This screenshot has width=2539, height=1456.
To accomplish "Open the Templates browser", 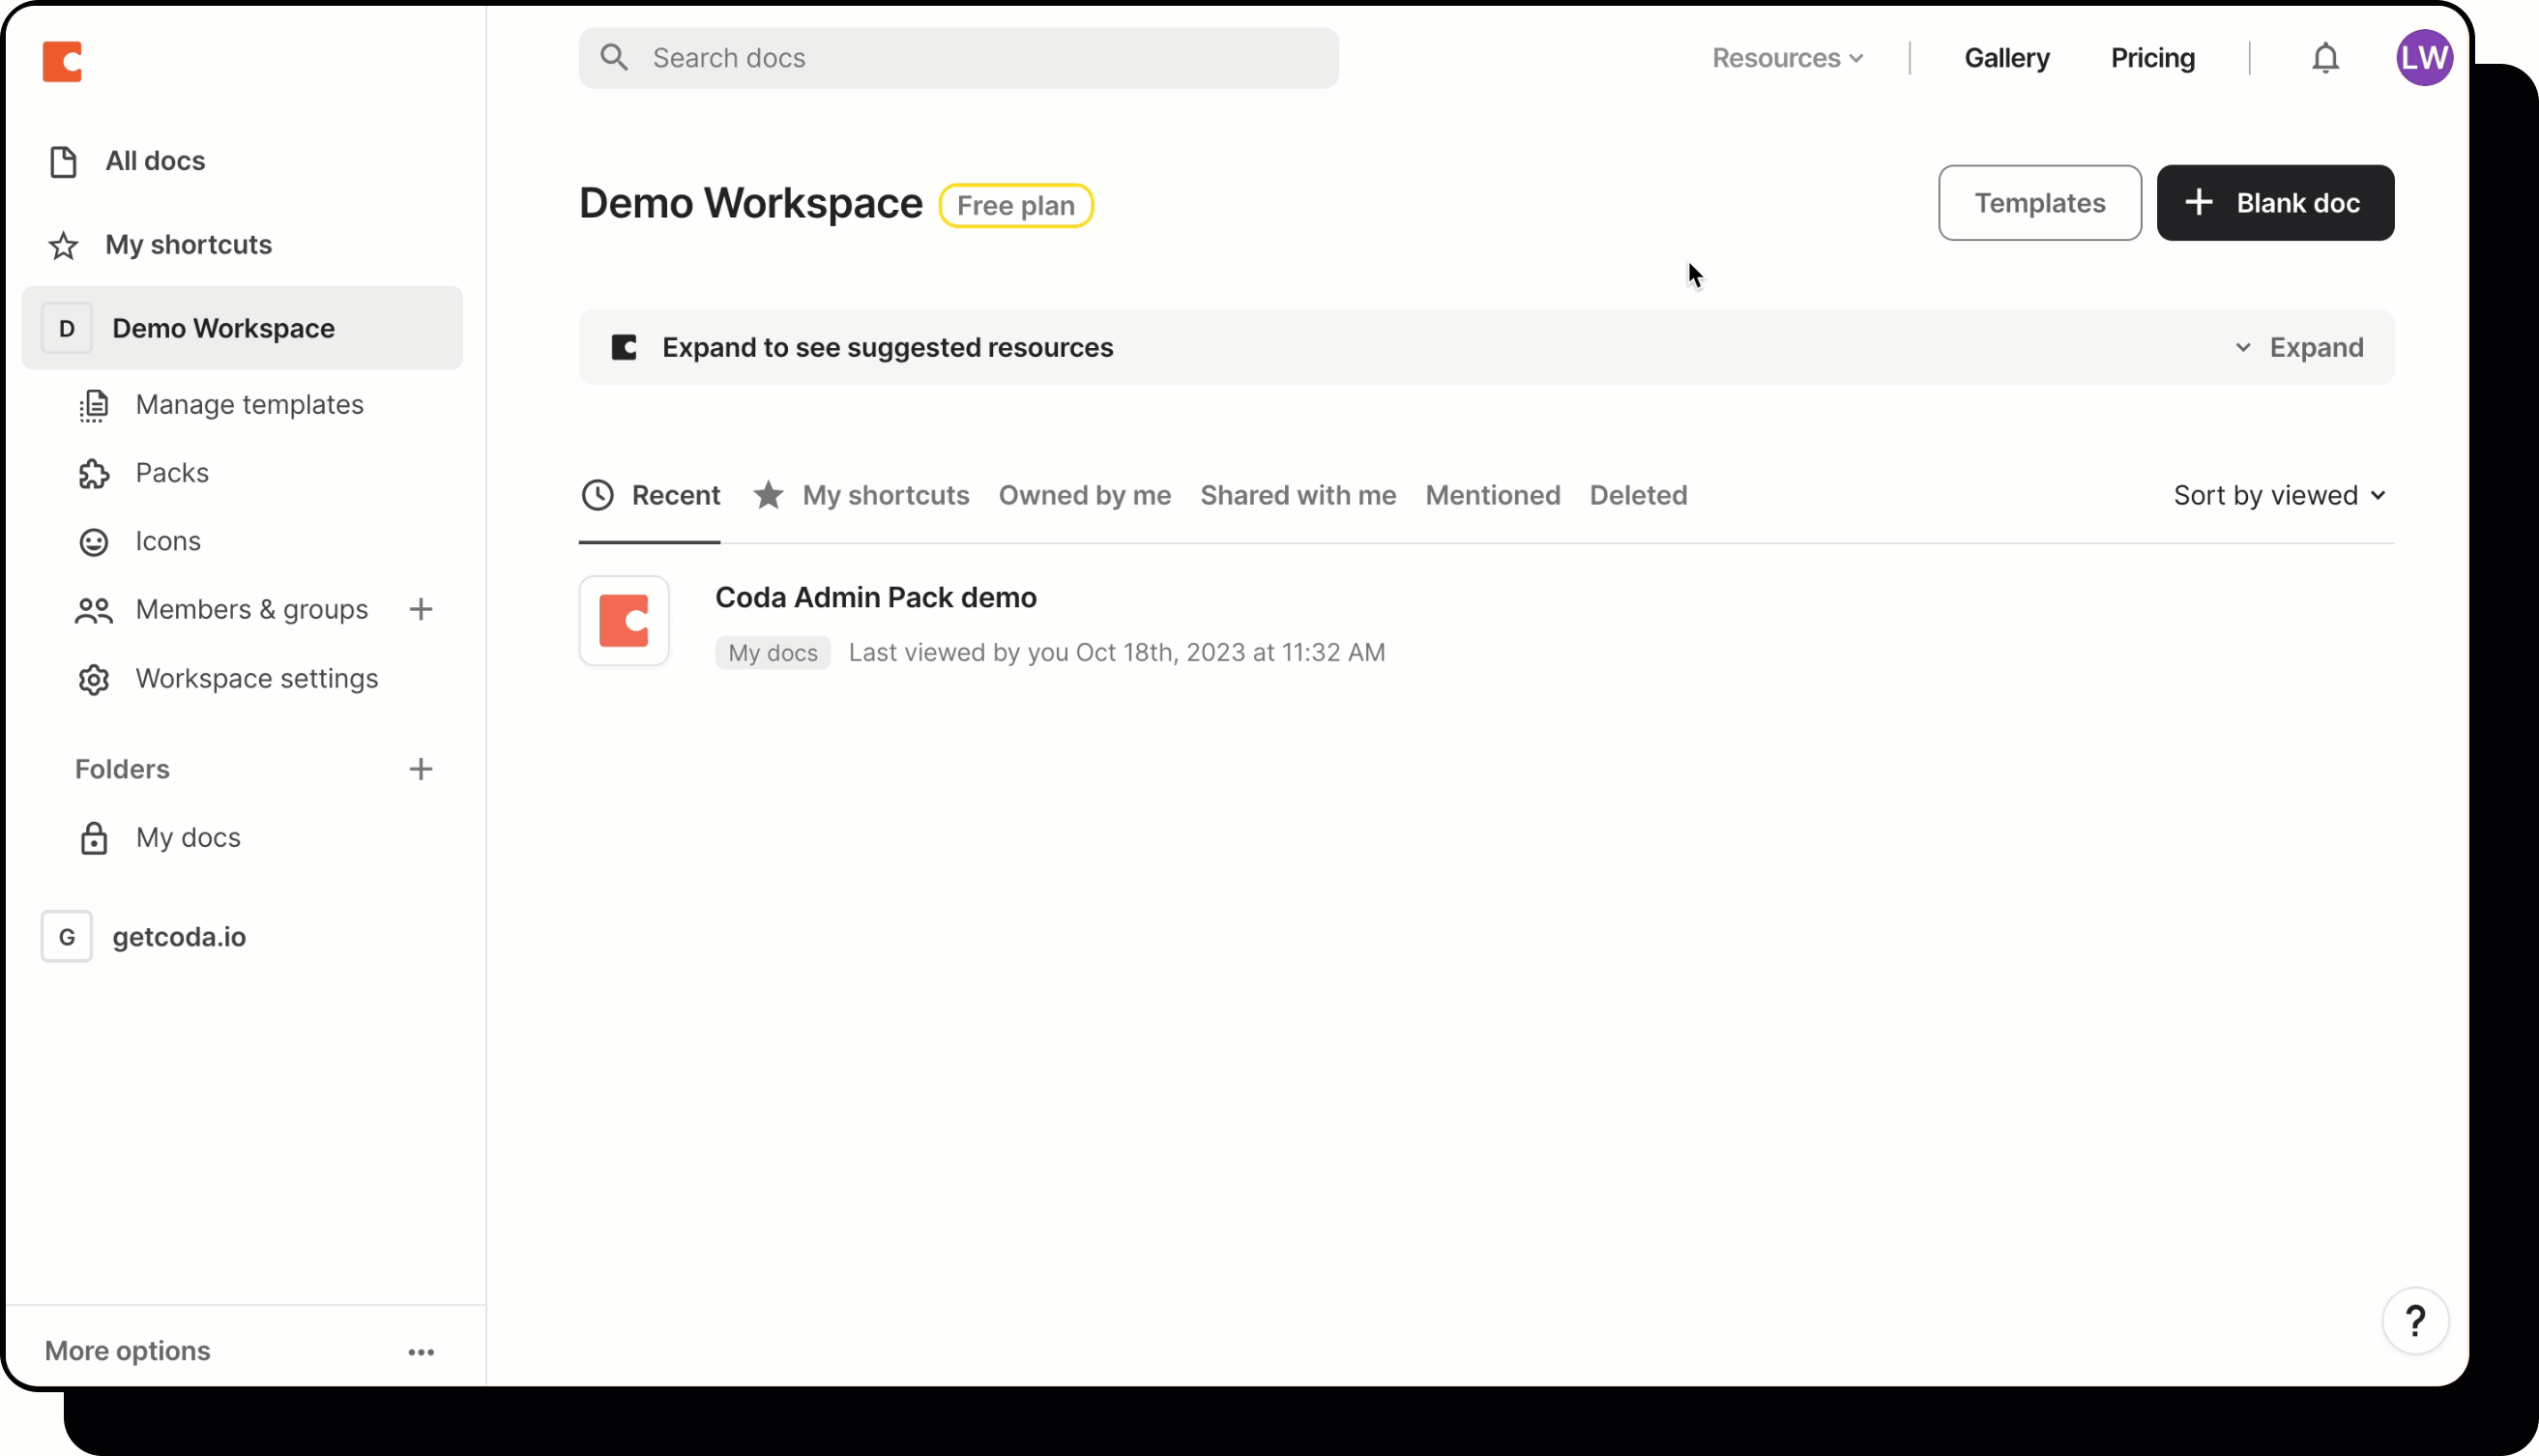I will [x=2039, y=202].
